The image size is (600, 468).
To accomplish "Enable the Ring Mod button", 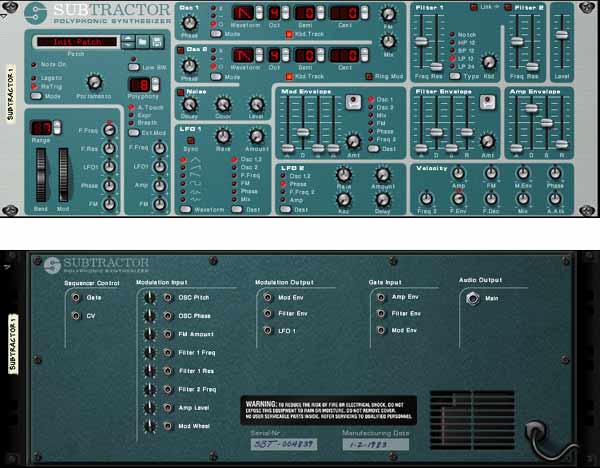I will click(369, 77).
